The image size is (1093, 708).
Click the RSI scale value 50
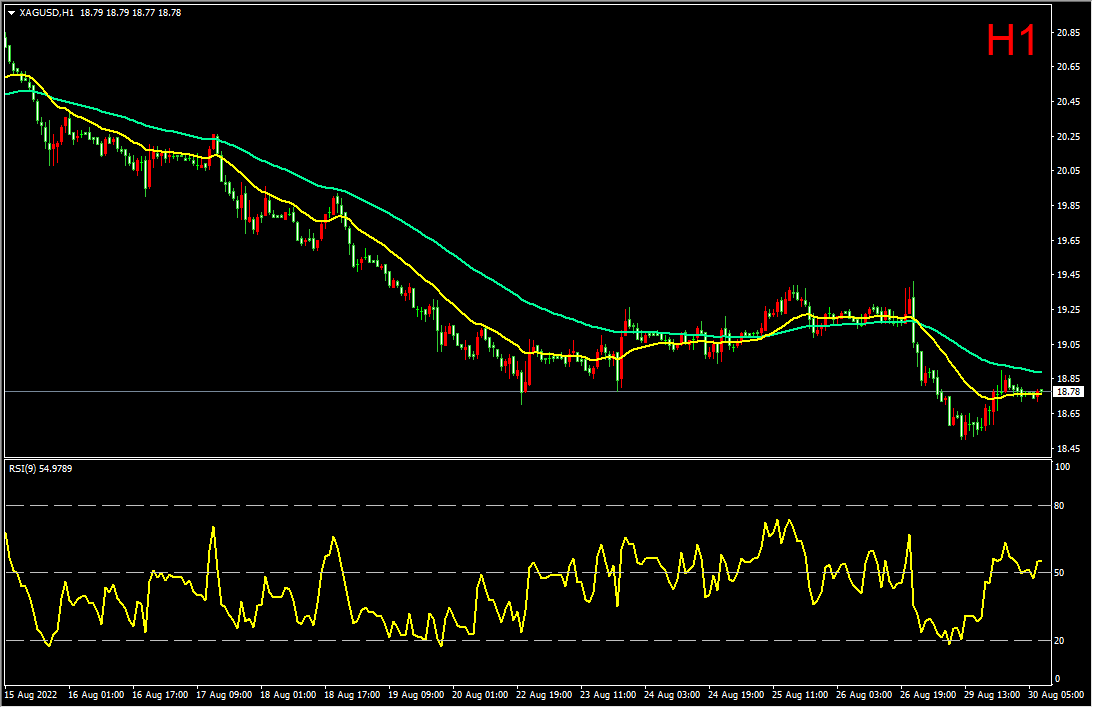point(1060,573)
